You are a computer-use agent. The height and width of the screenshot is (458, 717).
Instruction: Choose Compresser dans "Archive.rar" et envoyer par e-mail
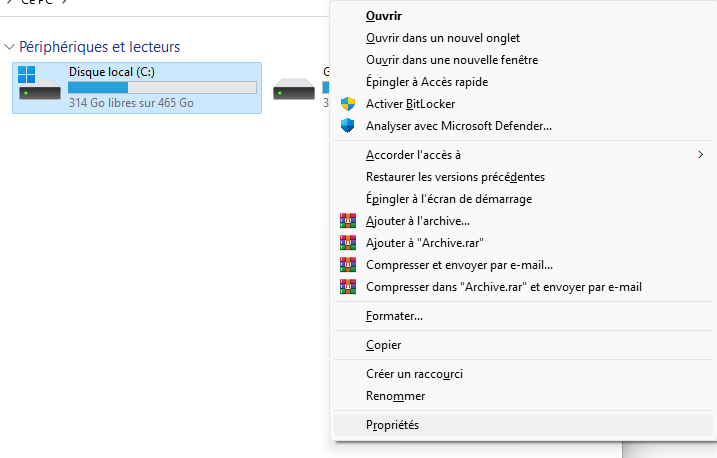[x=523, y=287]
